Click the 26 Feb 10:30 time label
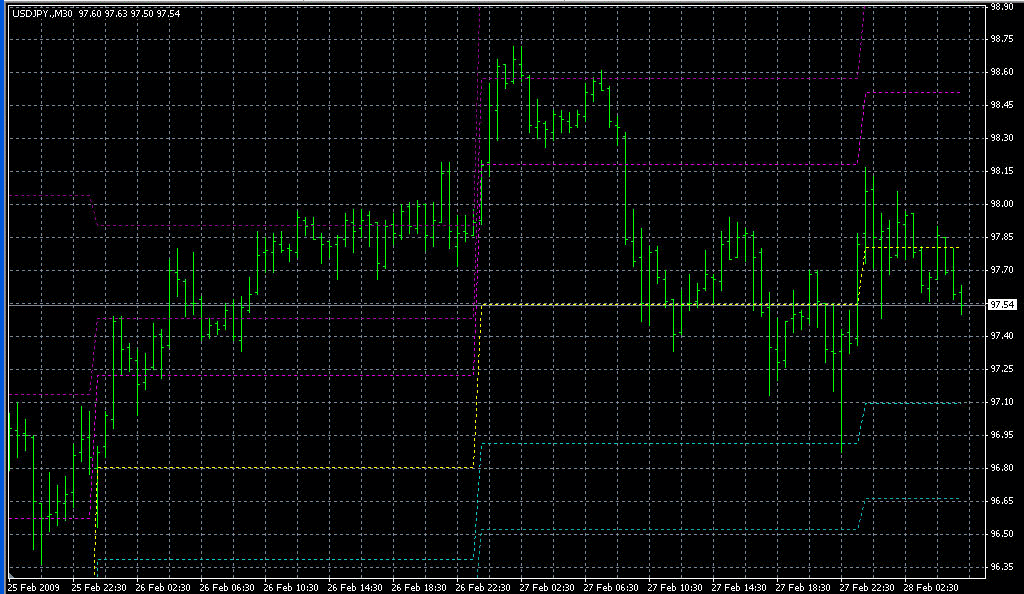Screen dimensions: 1024x594 [291, 585]
